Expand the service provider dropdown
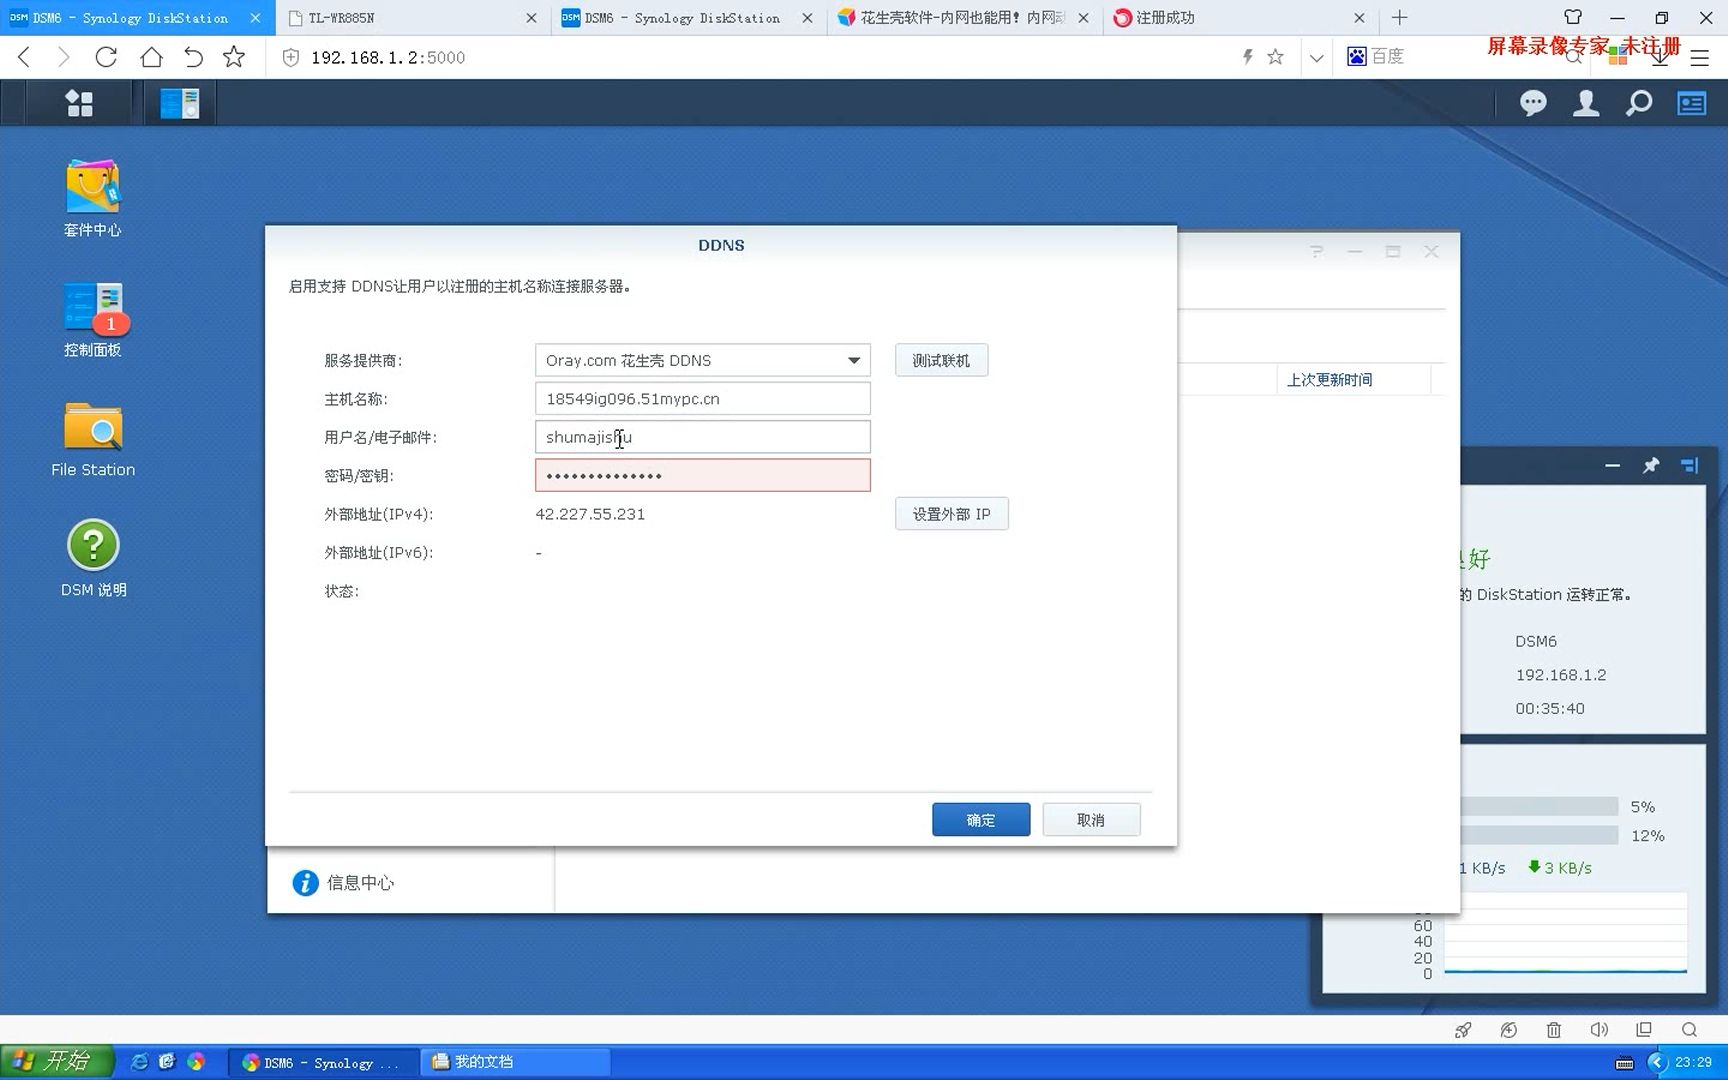 tap(853, 361)
